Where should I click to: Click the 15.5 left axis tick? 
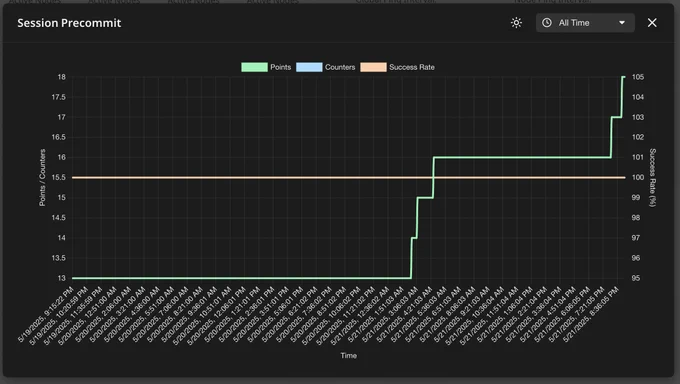59,177
